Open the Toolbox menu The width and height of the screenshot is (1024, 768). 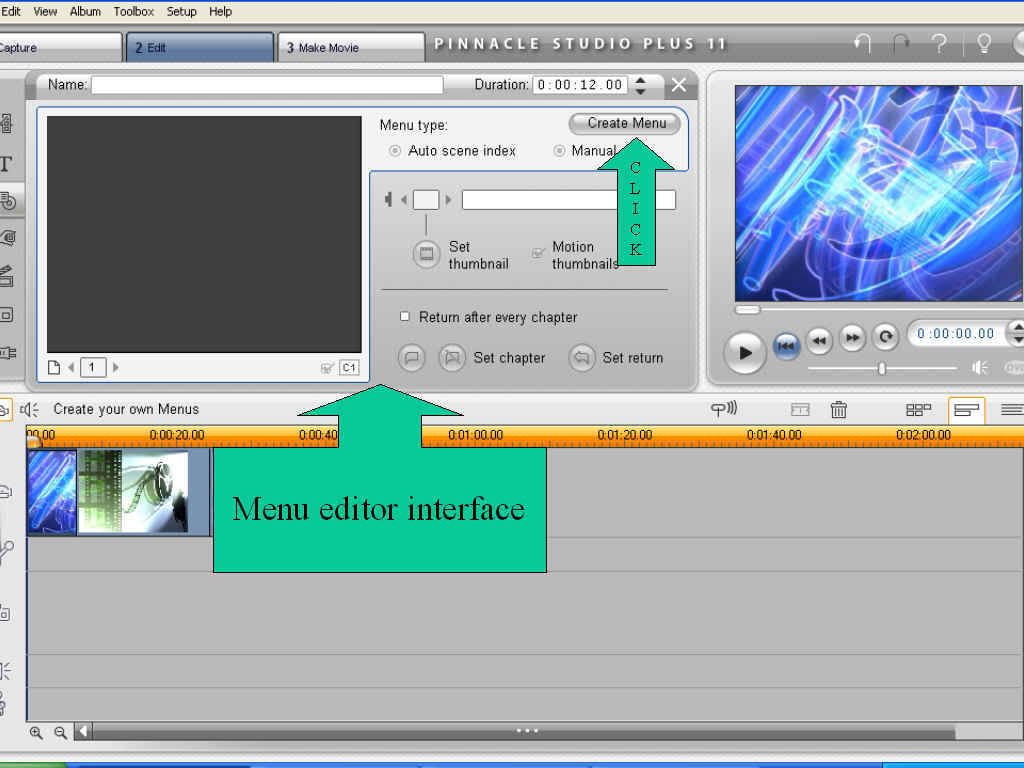click(133, 11)
